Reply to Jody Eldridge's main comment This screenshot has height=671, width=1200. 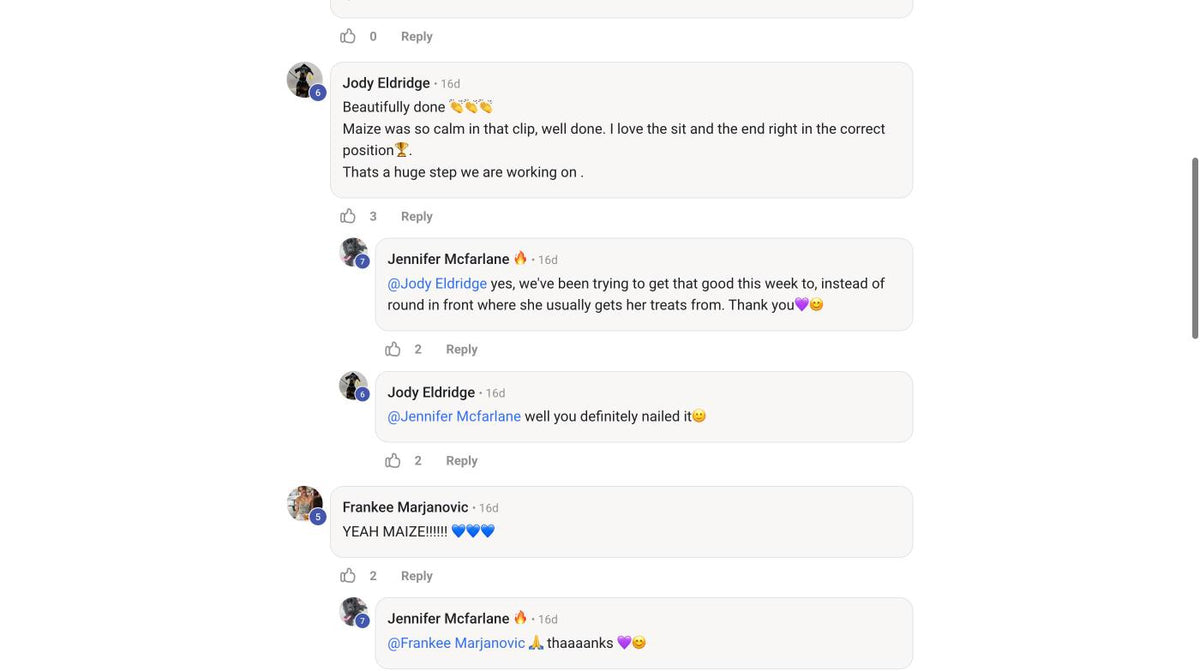[x=417, y=216]
